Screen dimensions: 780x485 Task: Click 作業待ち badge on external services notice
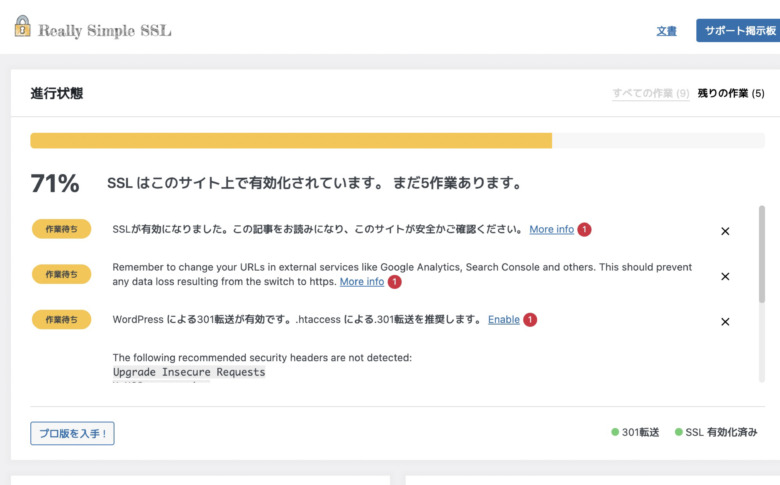tap(62, 274)
